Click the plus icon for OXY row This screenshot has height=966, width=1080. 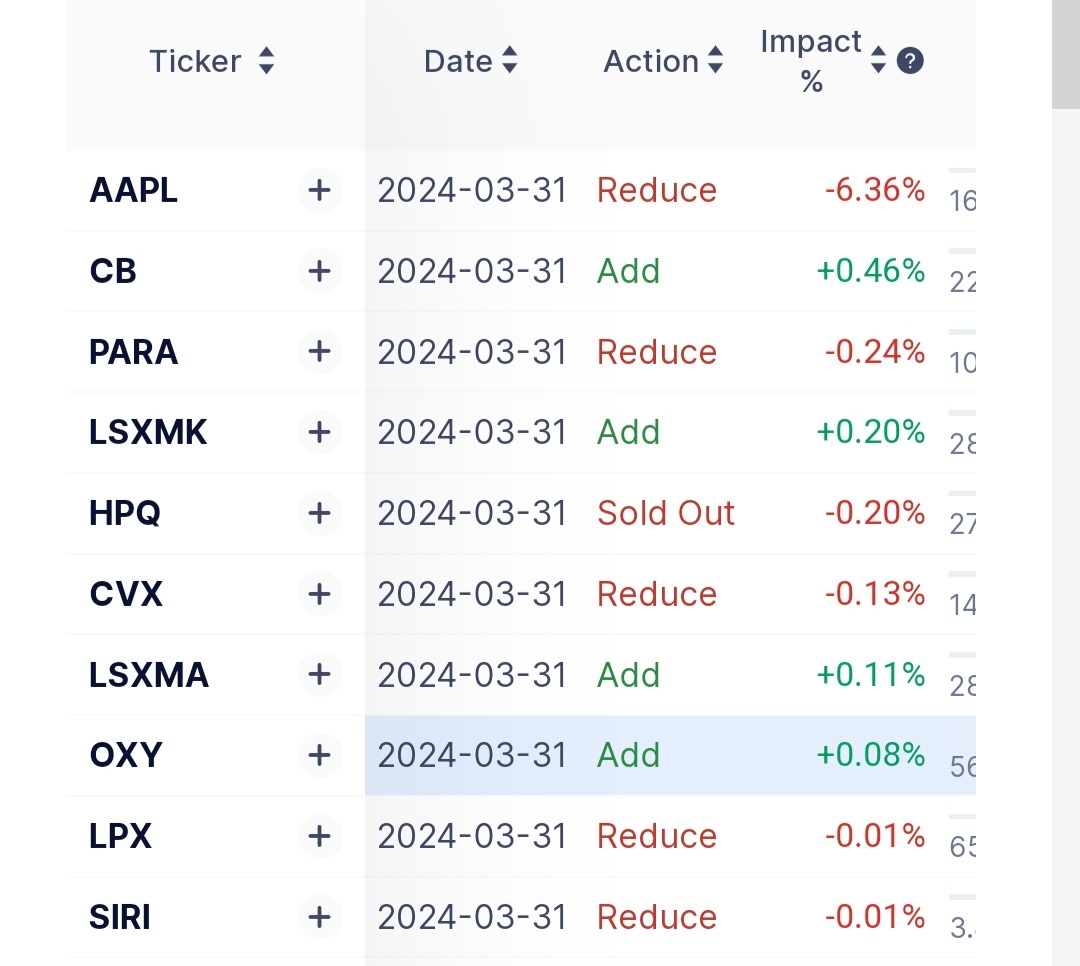point(320,755)
